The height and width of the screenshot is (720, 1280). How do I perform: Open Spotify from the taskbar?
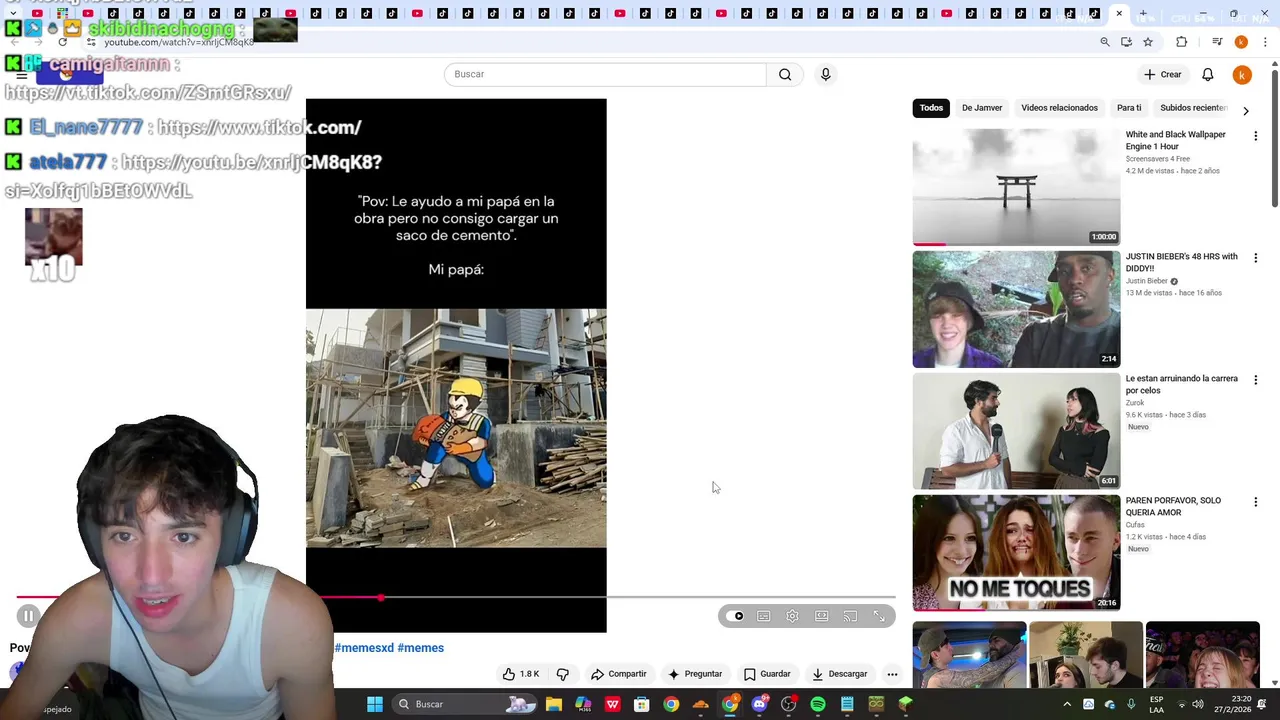point(817,704)
